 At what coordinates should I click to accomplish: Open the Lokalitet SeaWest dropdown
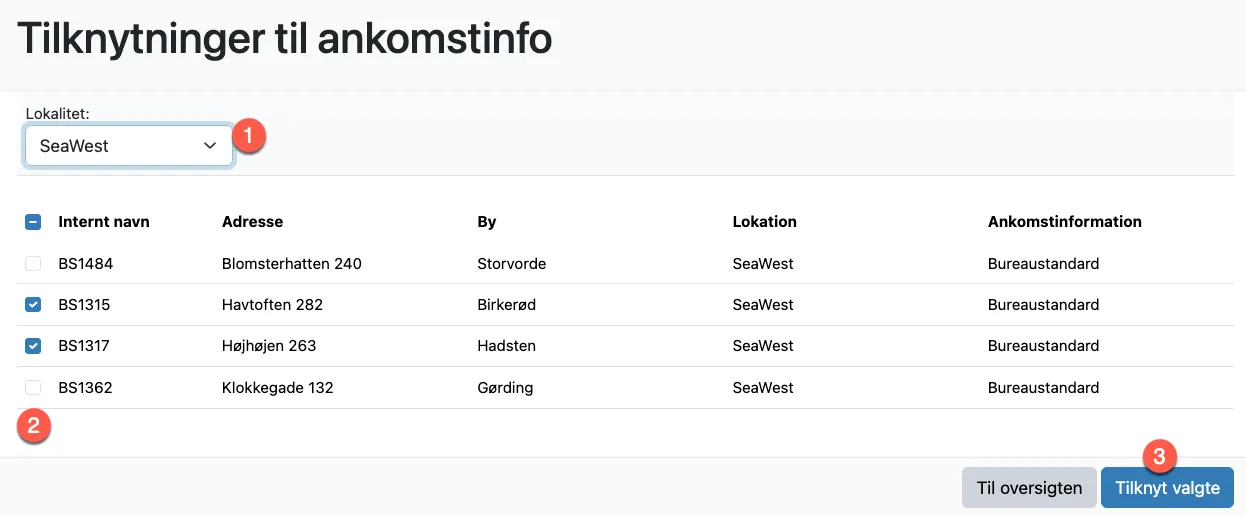[x=128, y=145]
